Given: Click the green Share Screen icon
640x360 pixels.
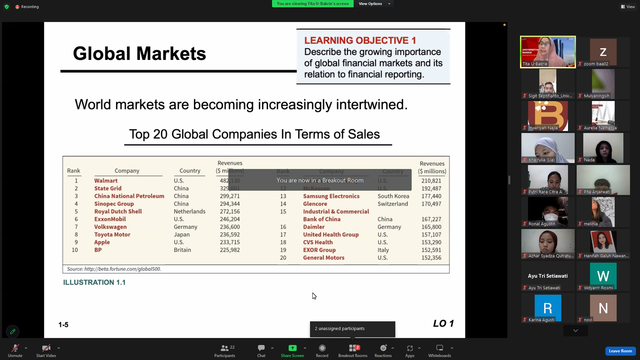Looking at the screenshot, I should 293,348.
